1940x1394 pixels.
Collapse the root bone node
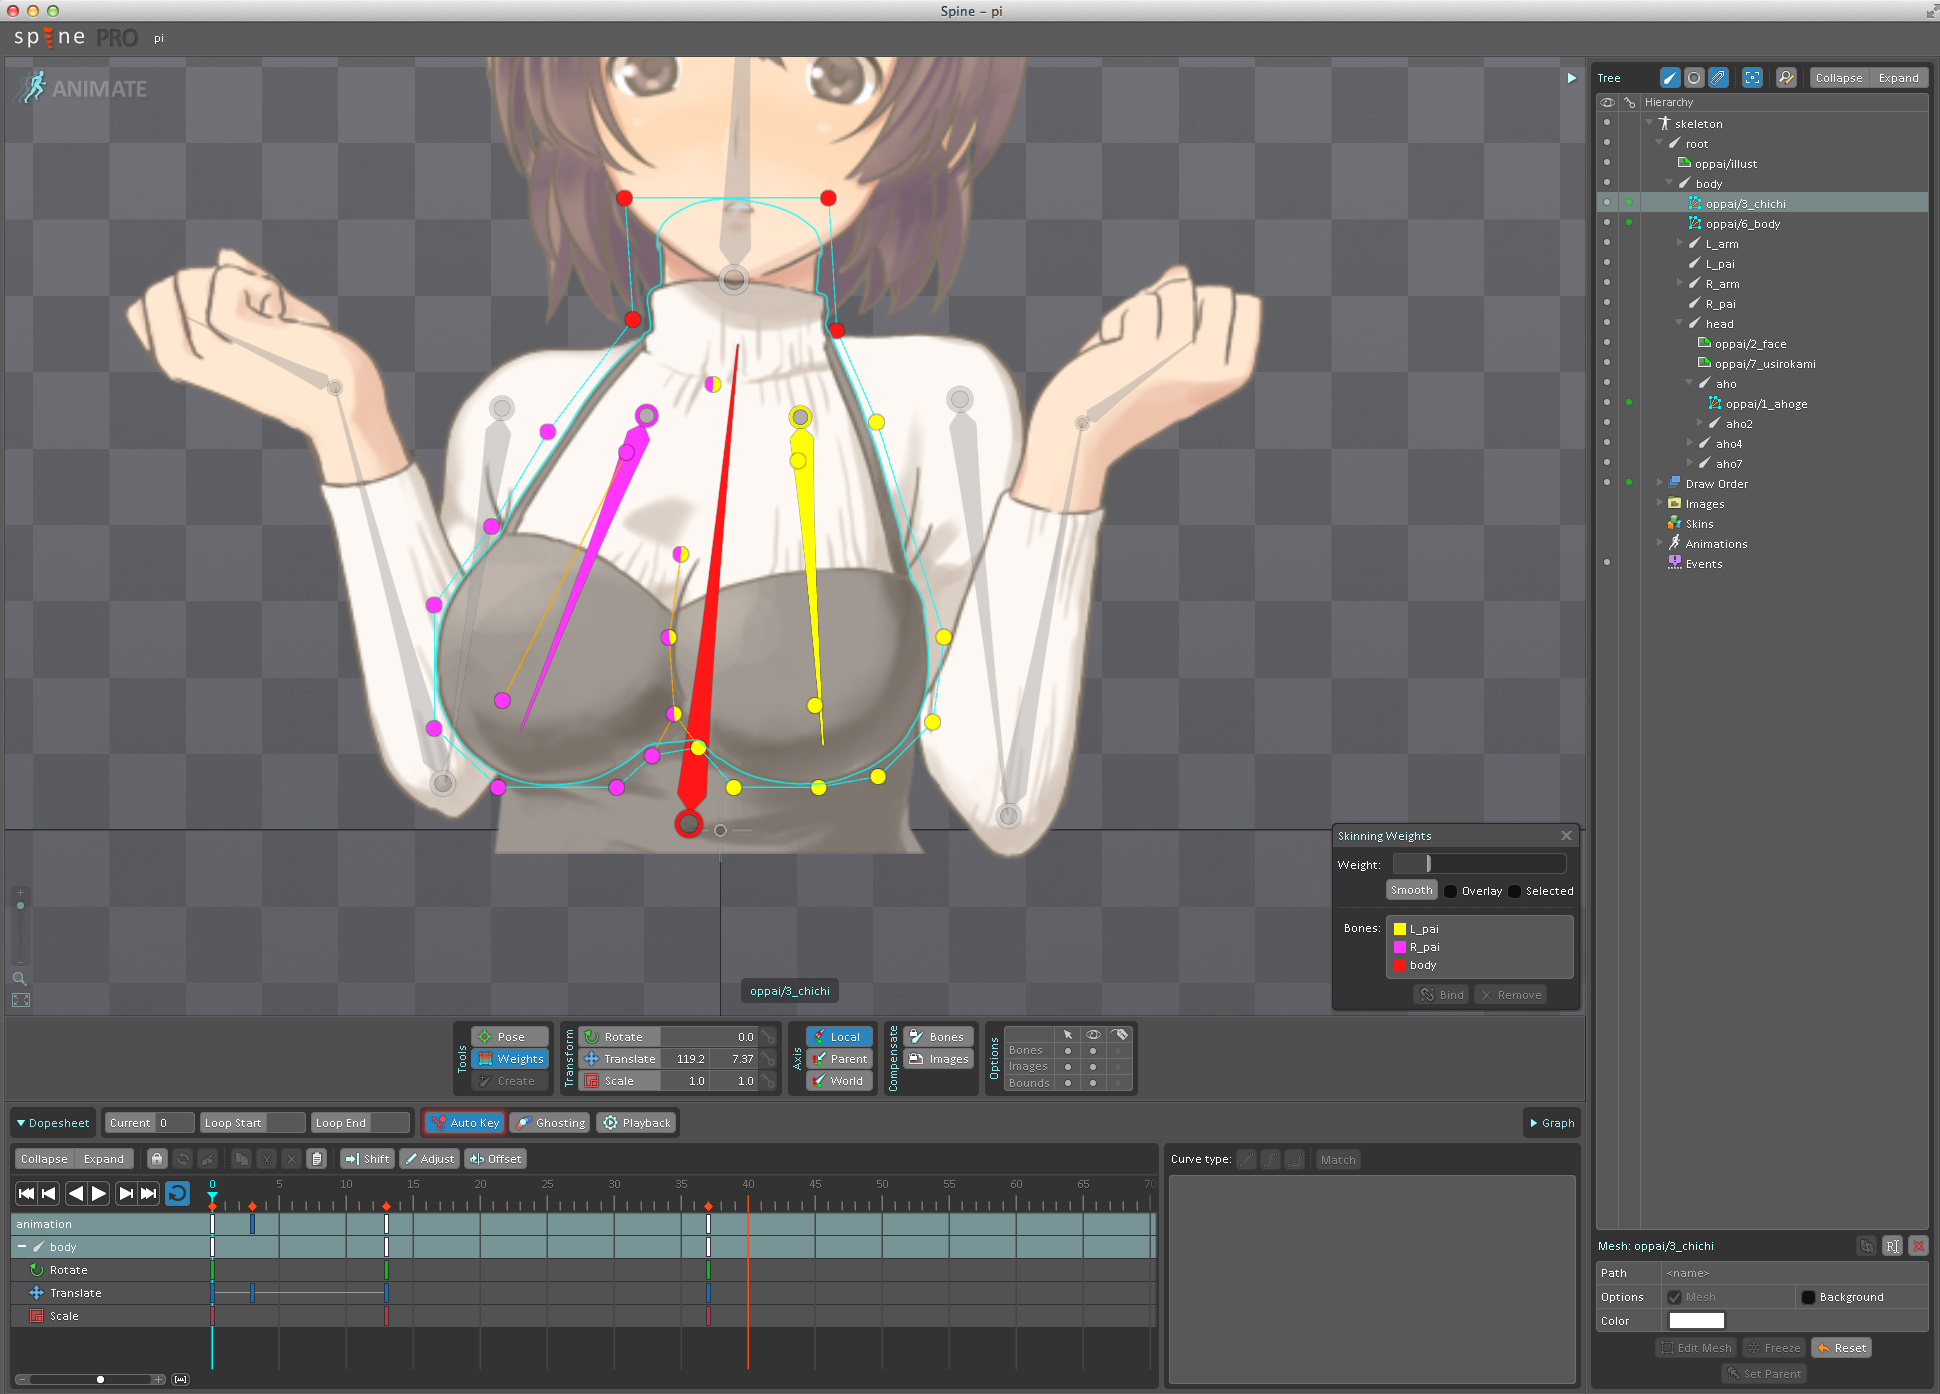click(x=1659, y=143)
